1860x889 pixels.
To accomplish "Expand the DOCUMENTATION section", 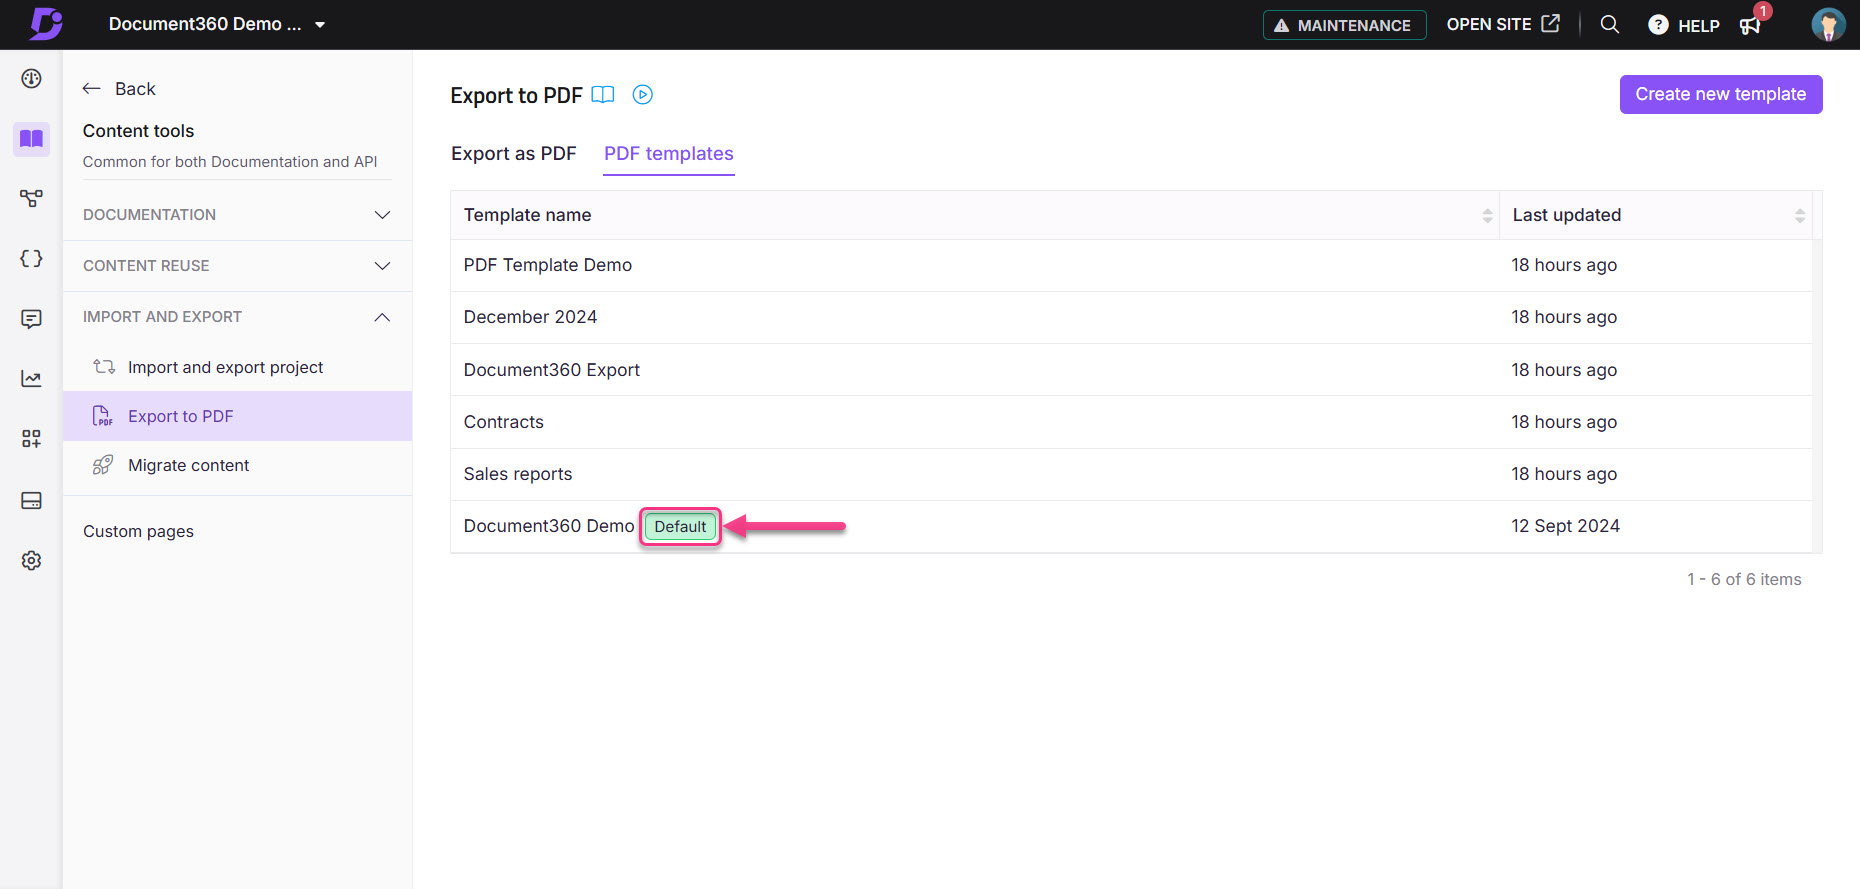I will pos(237,215).
